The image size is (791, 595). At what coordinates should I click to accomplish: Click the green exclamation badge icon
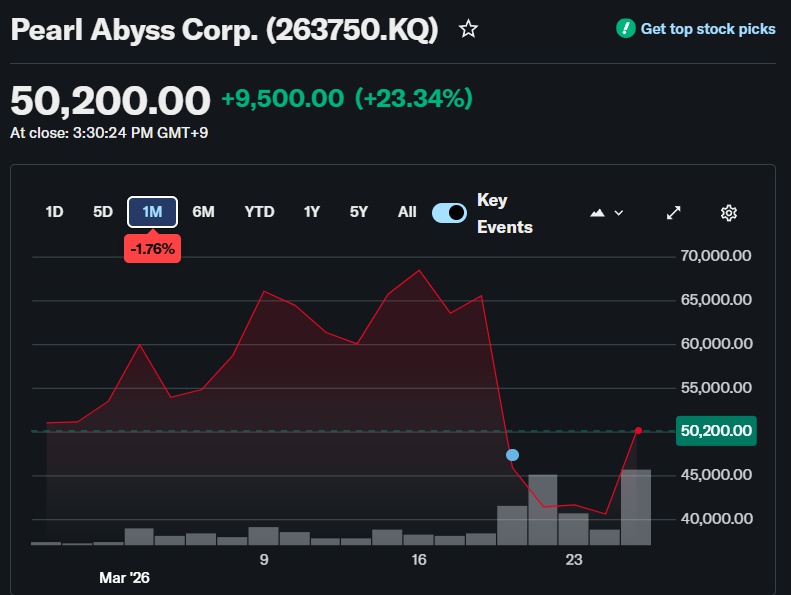tap(625, 29)
